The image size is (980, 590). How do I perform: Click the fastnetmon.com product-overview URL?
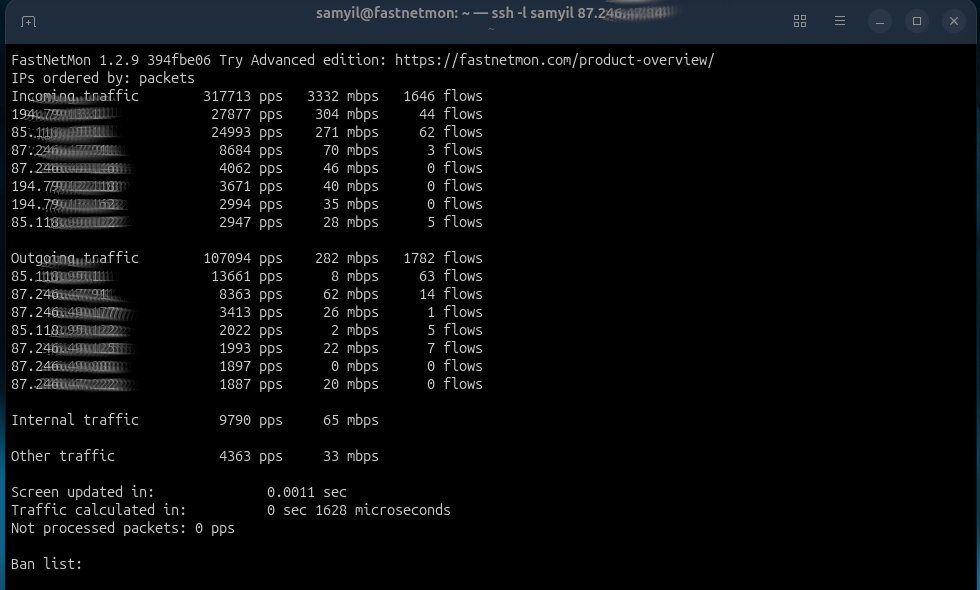554,60
